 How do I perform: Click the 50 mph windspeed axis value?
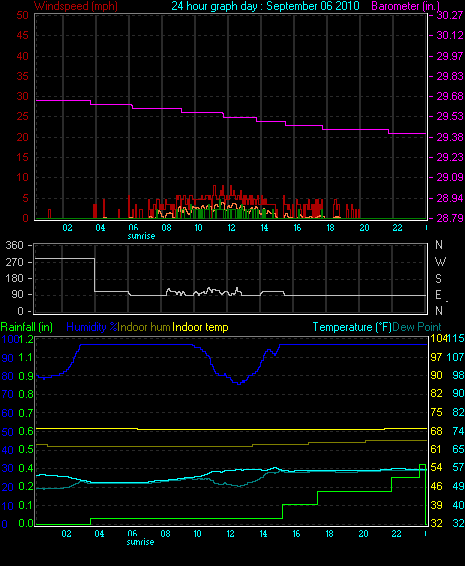(x=22, y=15)
